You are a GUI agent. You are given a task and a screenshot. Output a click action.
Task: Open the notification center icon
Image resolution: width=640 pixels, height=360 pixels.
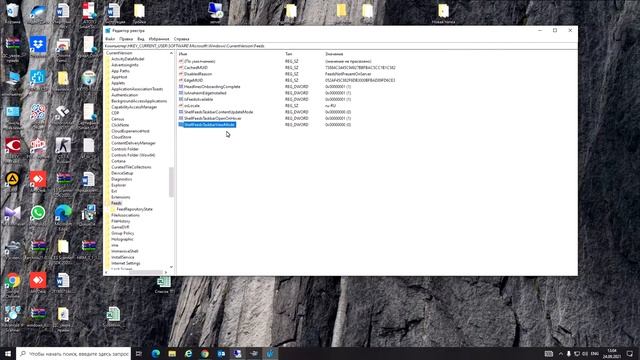[x=630, y=353]
